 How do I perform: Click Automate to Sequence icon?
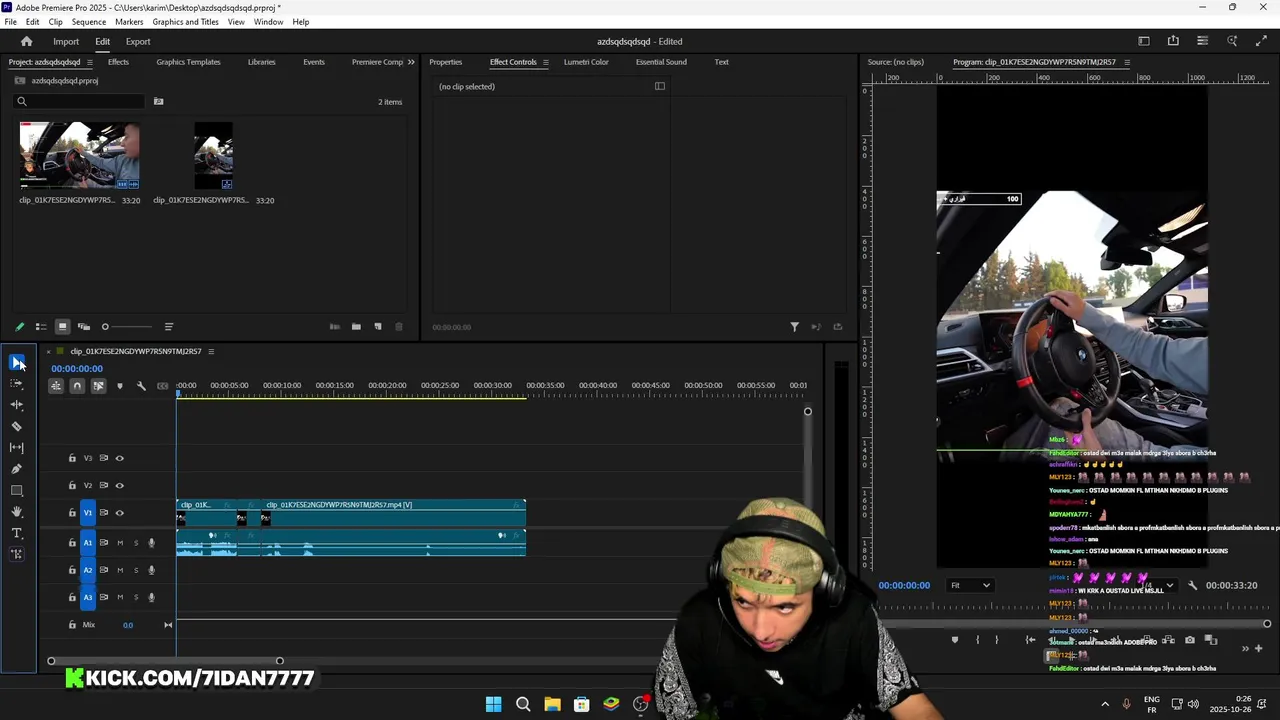coord(335,327)
